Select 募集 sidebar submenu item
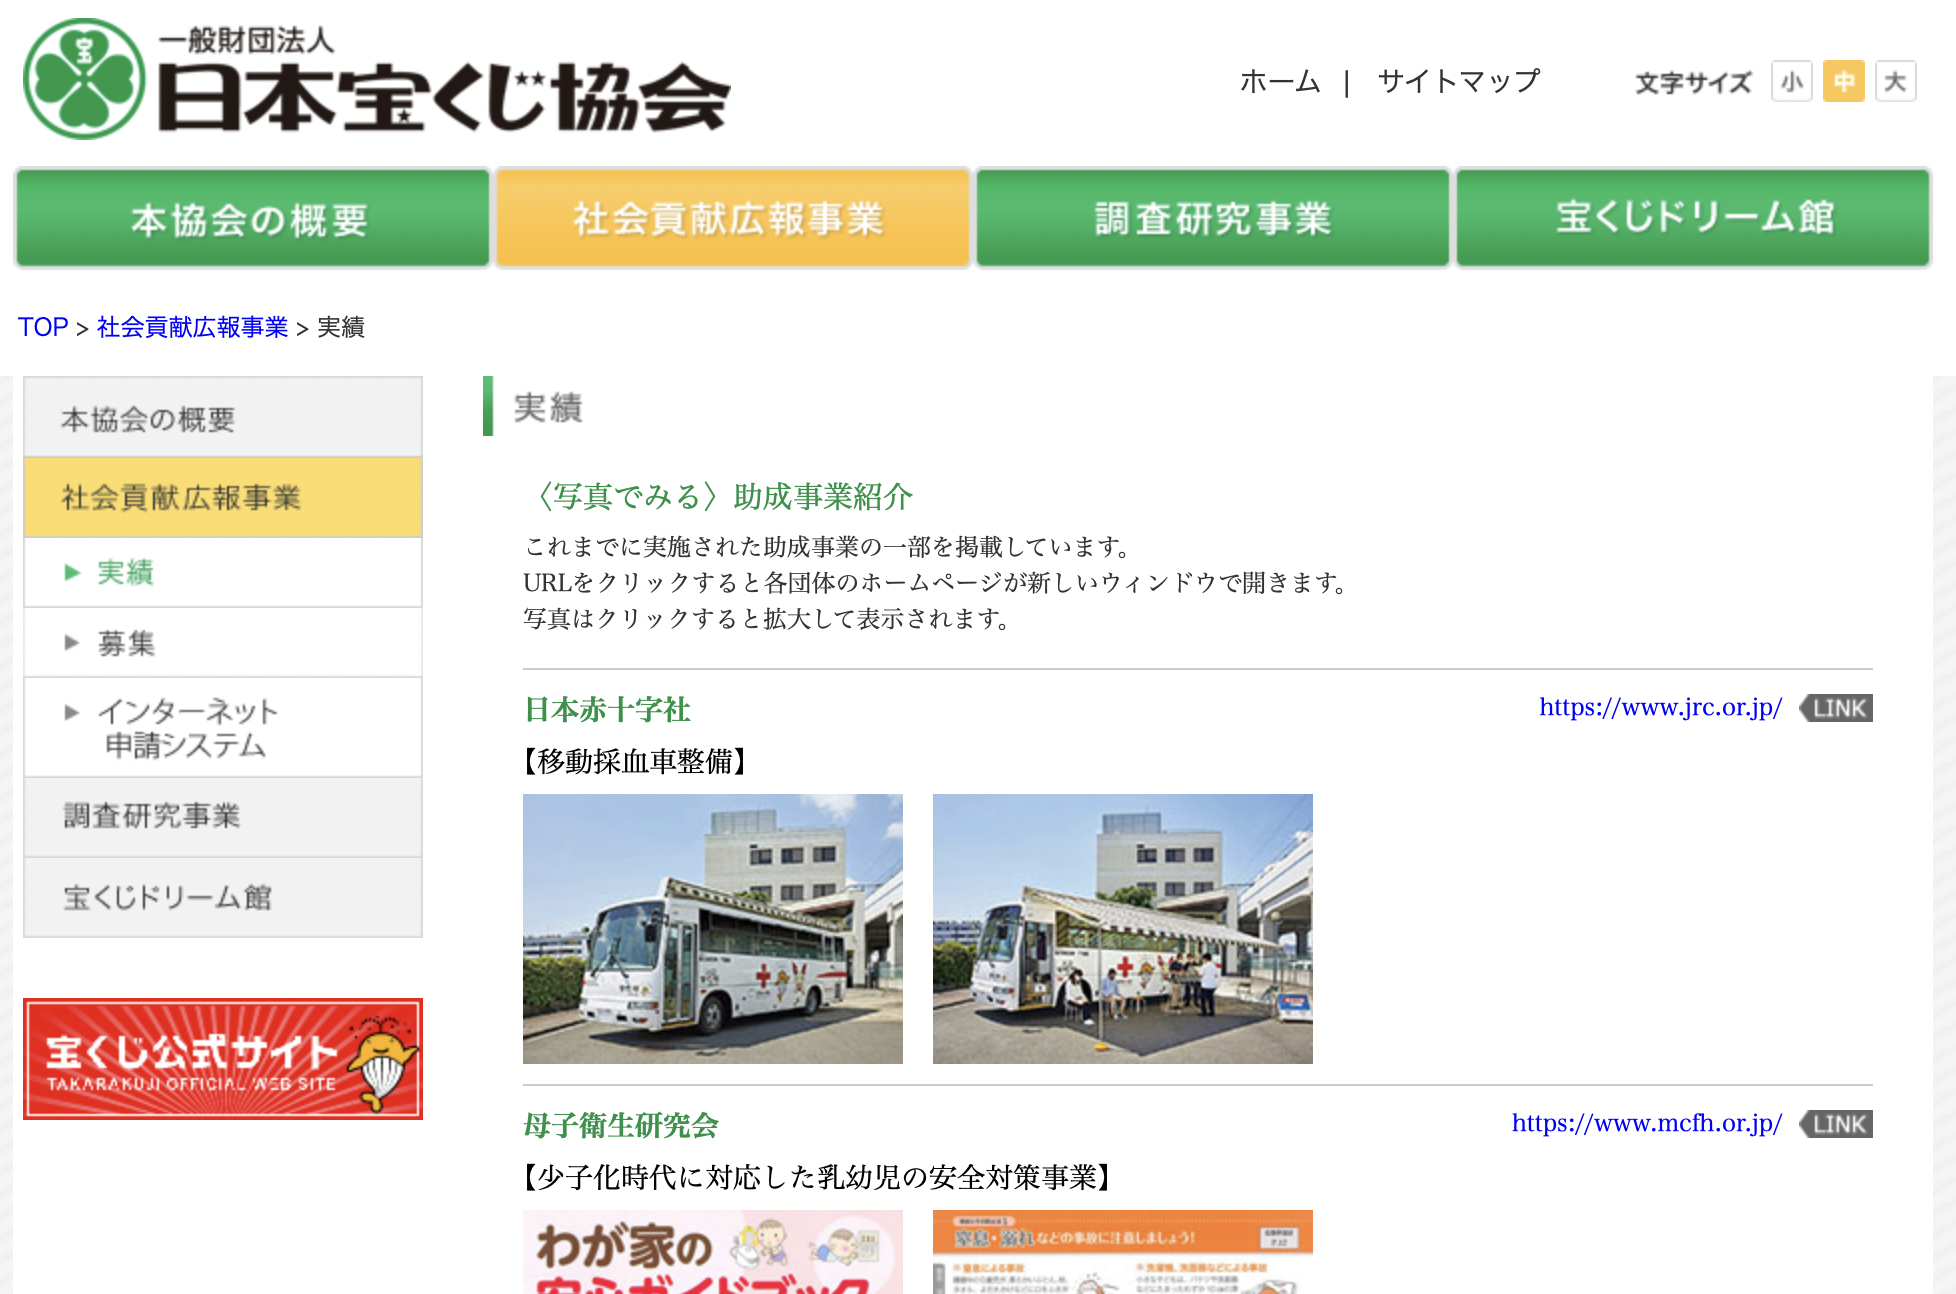 pyautogui.click(x=223, y=642)
